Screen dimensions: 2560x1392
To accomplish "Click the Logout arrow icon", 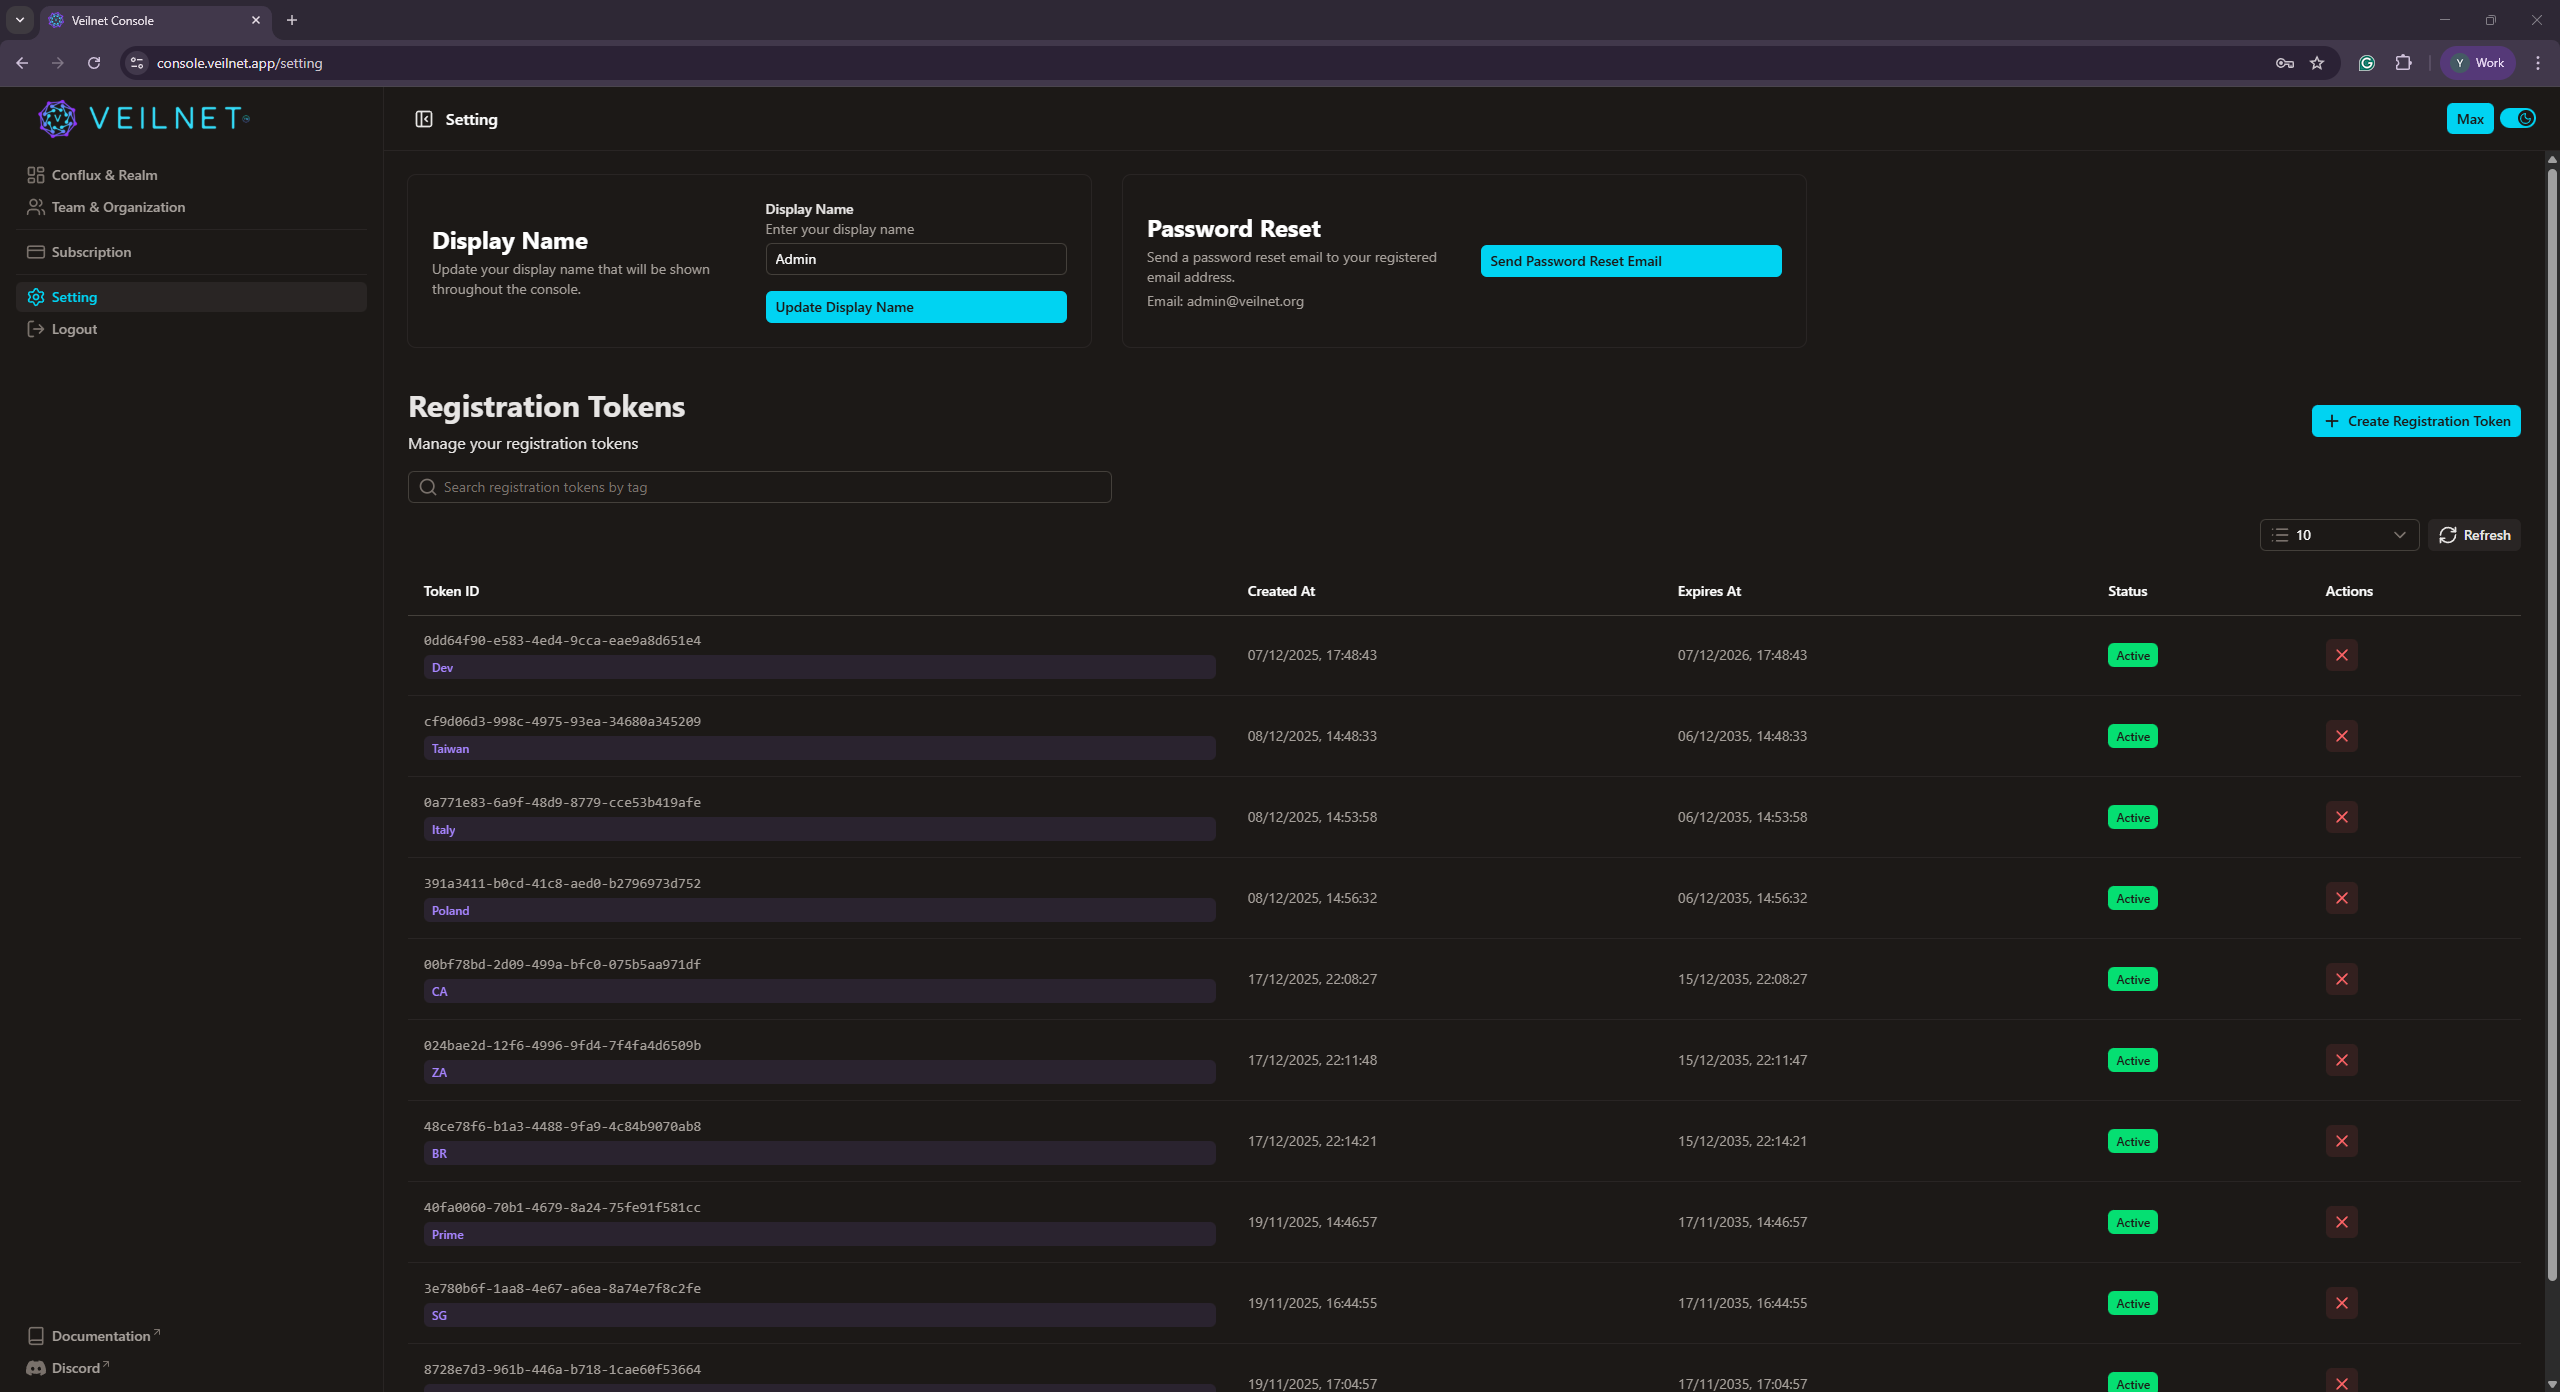I will (36, 329).
